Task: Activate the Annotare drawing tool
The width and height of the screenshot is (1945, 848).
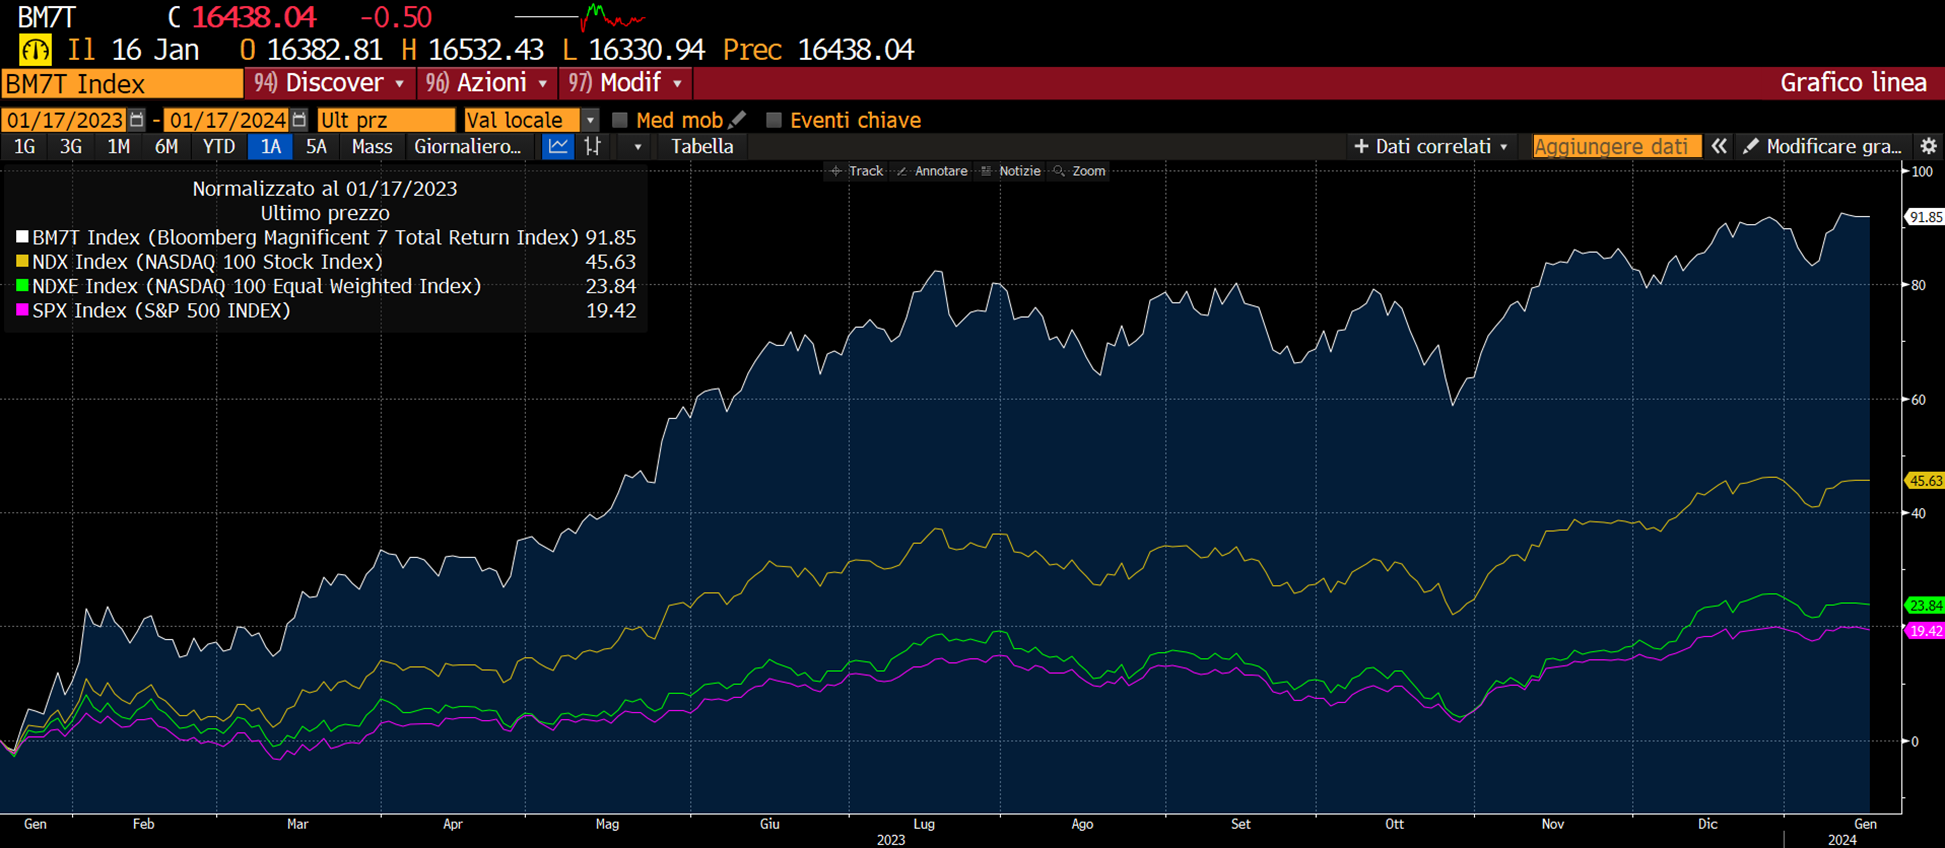Action: [932, 171]
